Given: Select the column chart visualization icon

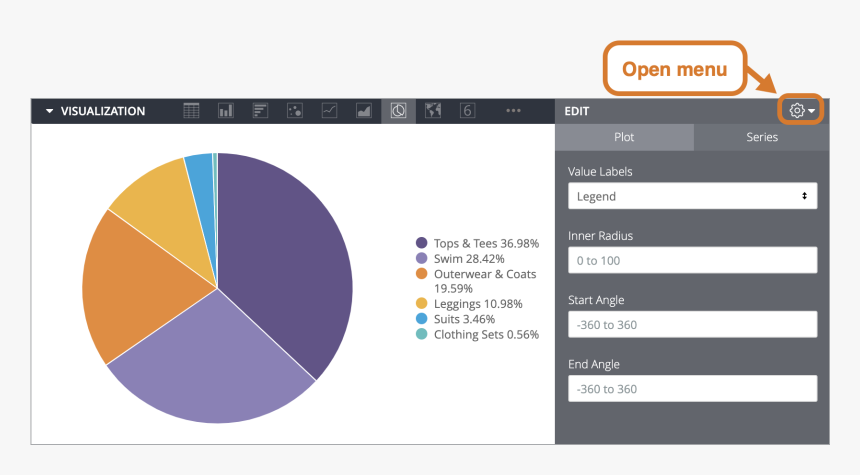Looking at the screenshot, I should [225, 111].
